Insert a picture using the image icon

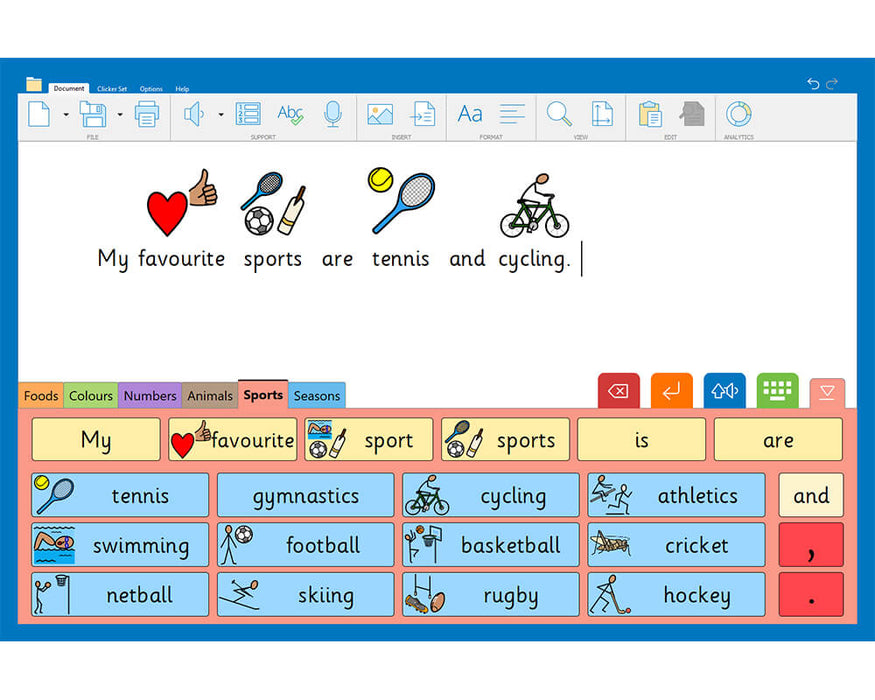(380, 114)
